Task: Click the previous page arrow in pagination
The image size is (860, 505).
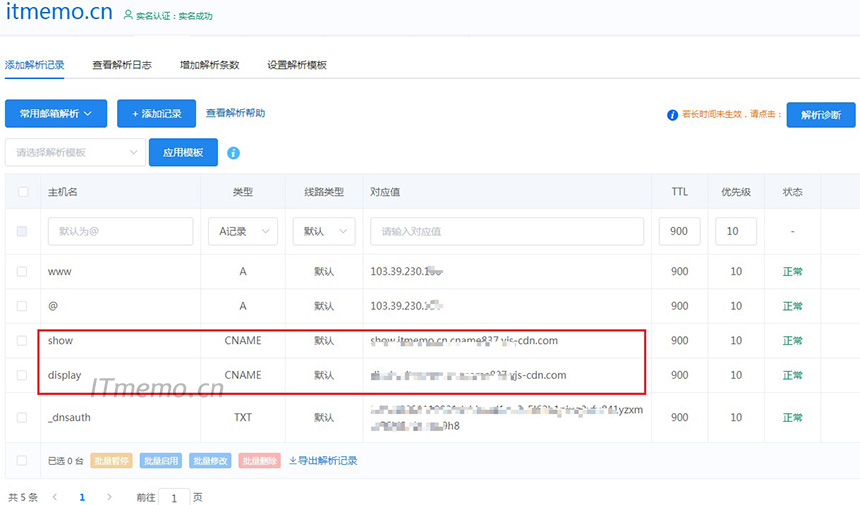Action: pyautogui.click(x=55, y=497)
